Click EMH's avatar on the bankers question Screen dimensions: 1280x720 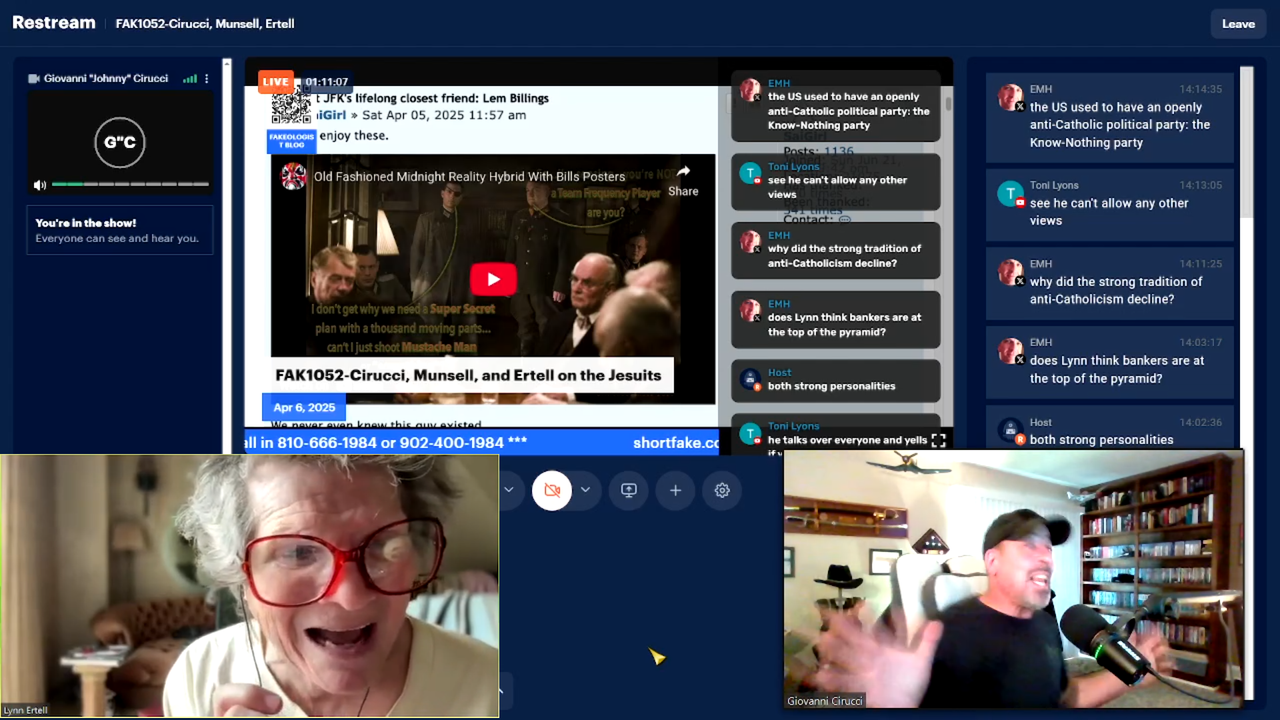click(1011, 351)
